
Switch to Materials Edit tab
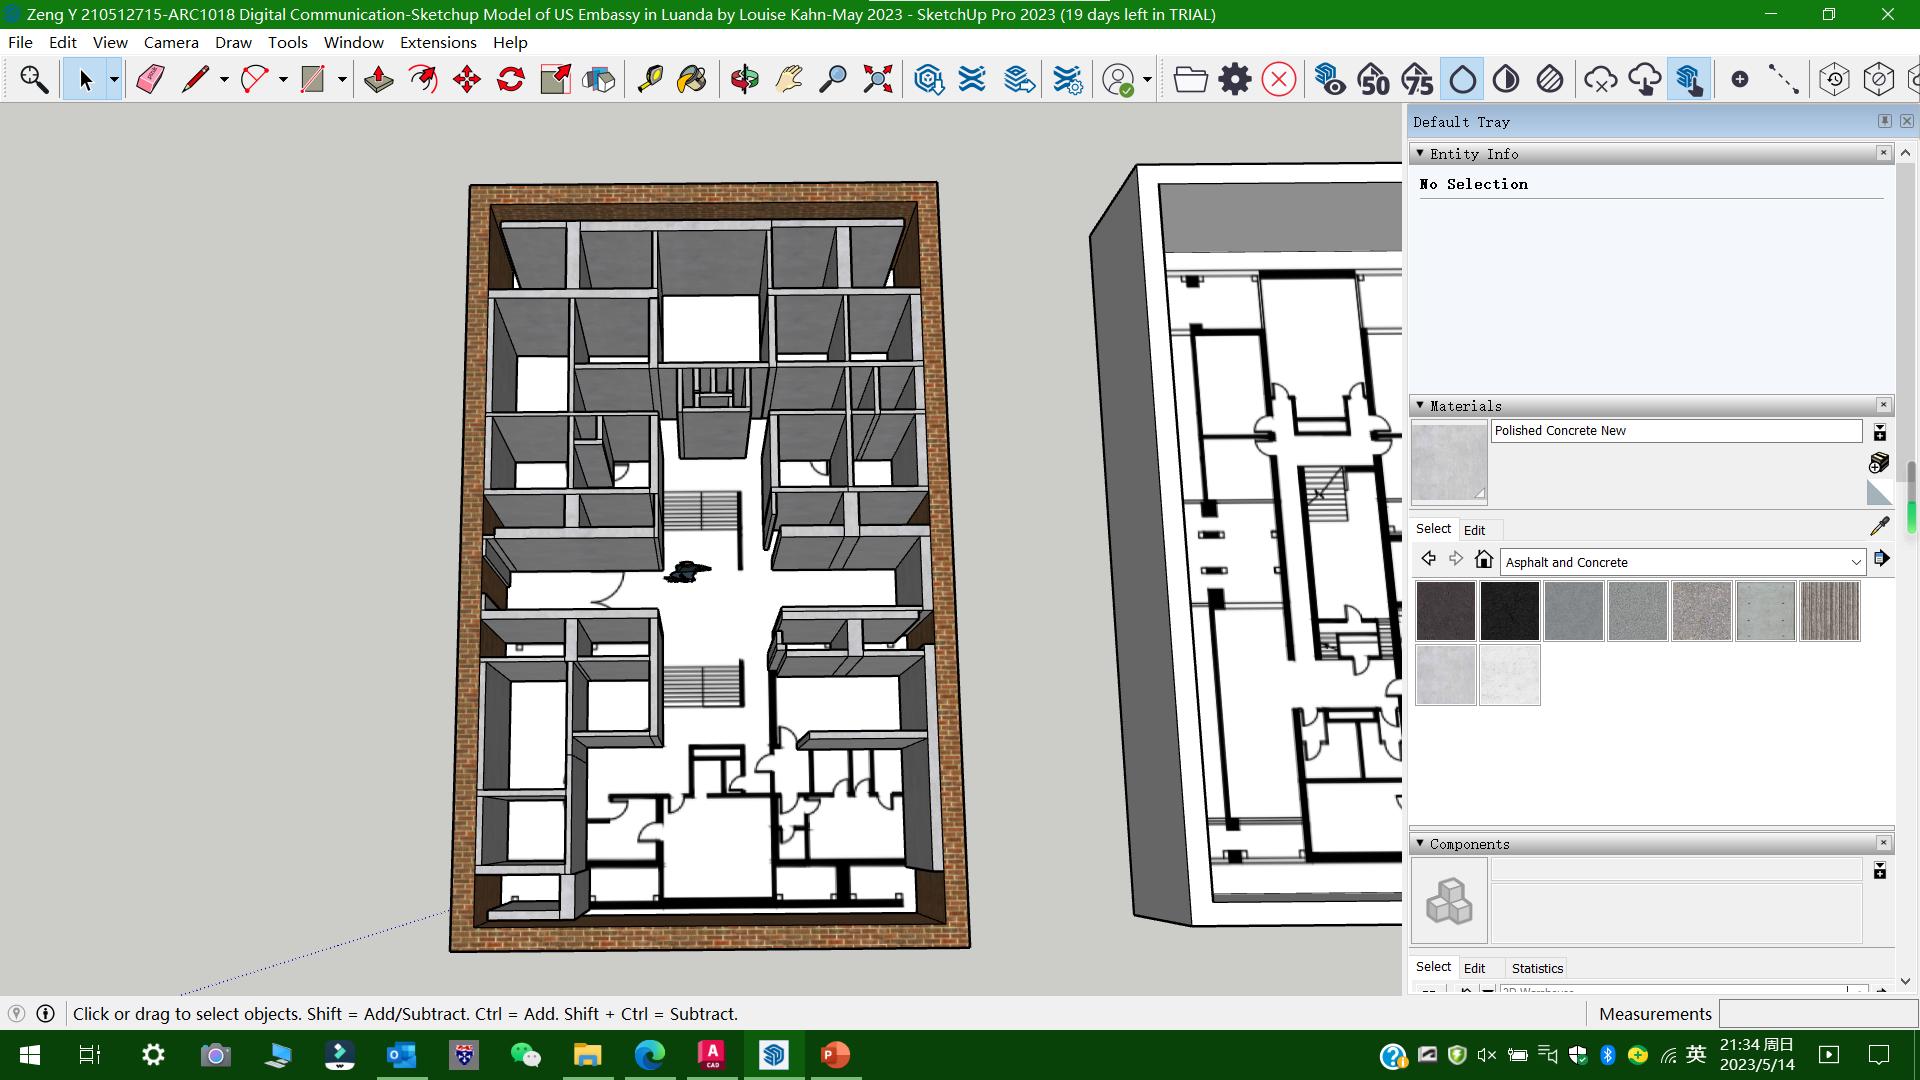click(x=1474, y=530)
